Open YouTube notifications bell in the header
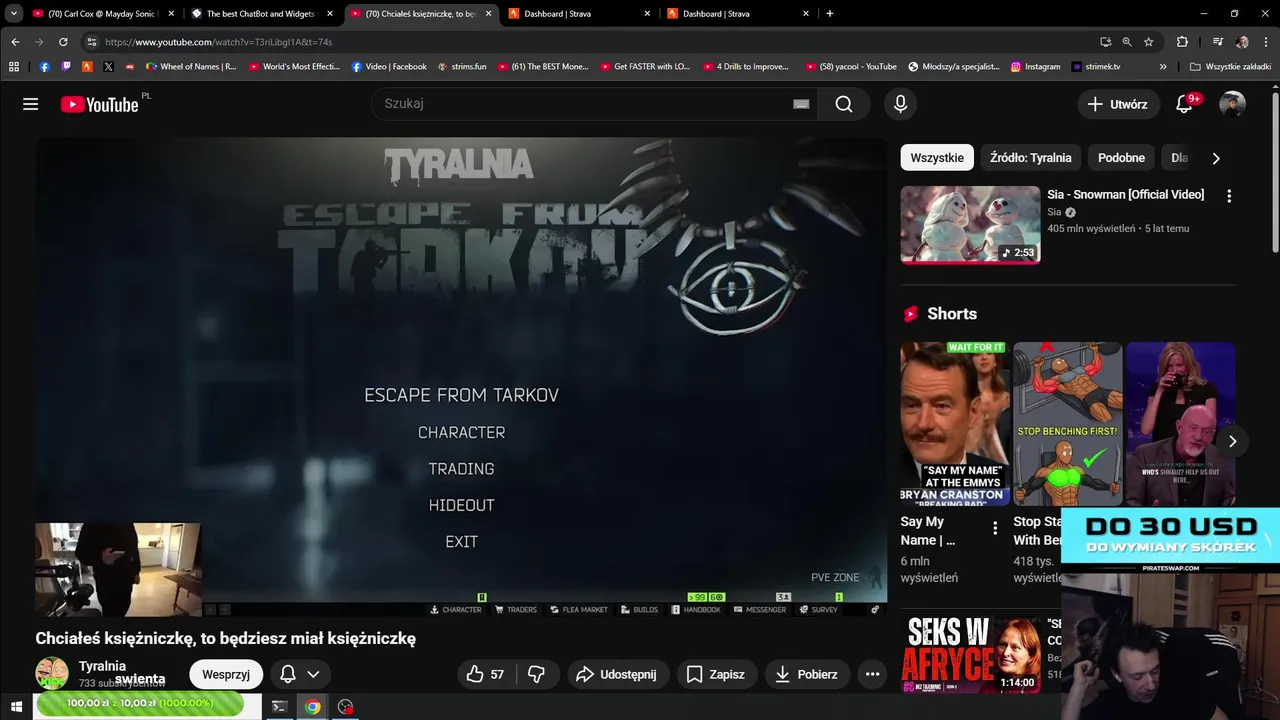The image size is (1280, 720). coord(1184,104)
